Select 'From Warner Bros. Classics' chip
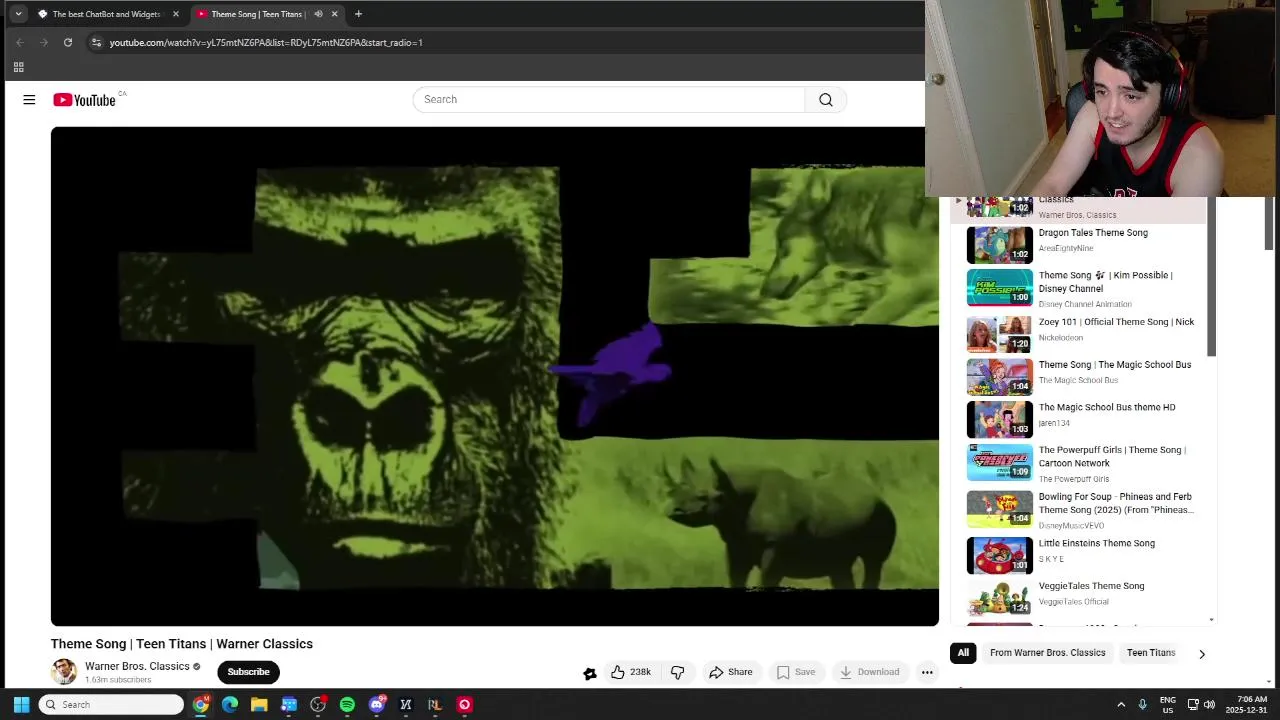 (1047, 653)
